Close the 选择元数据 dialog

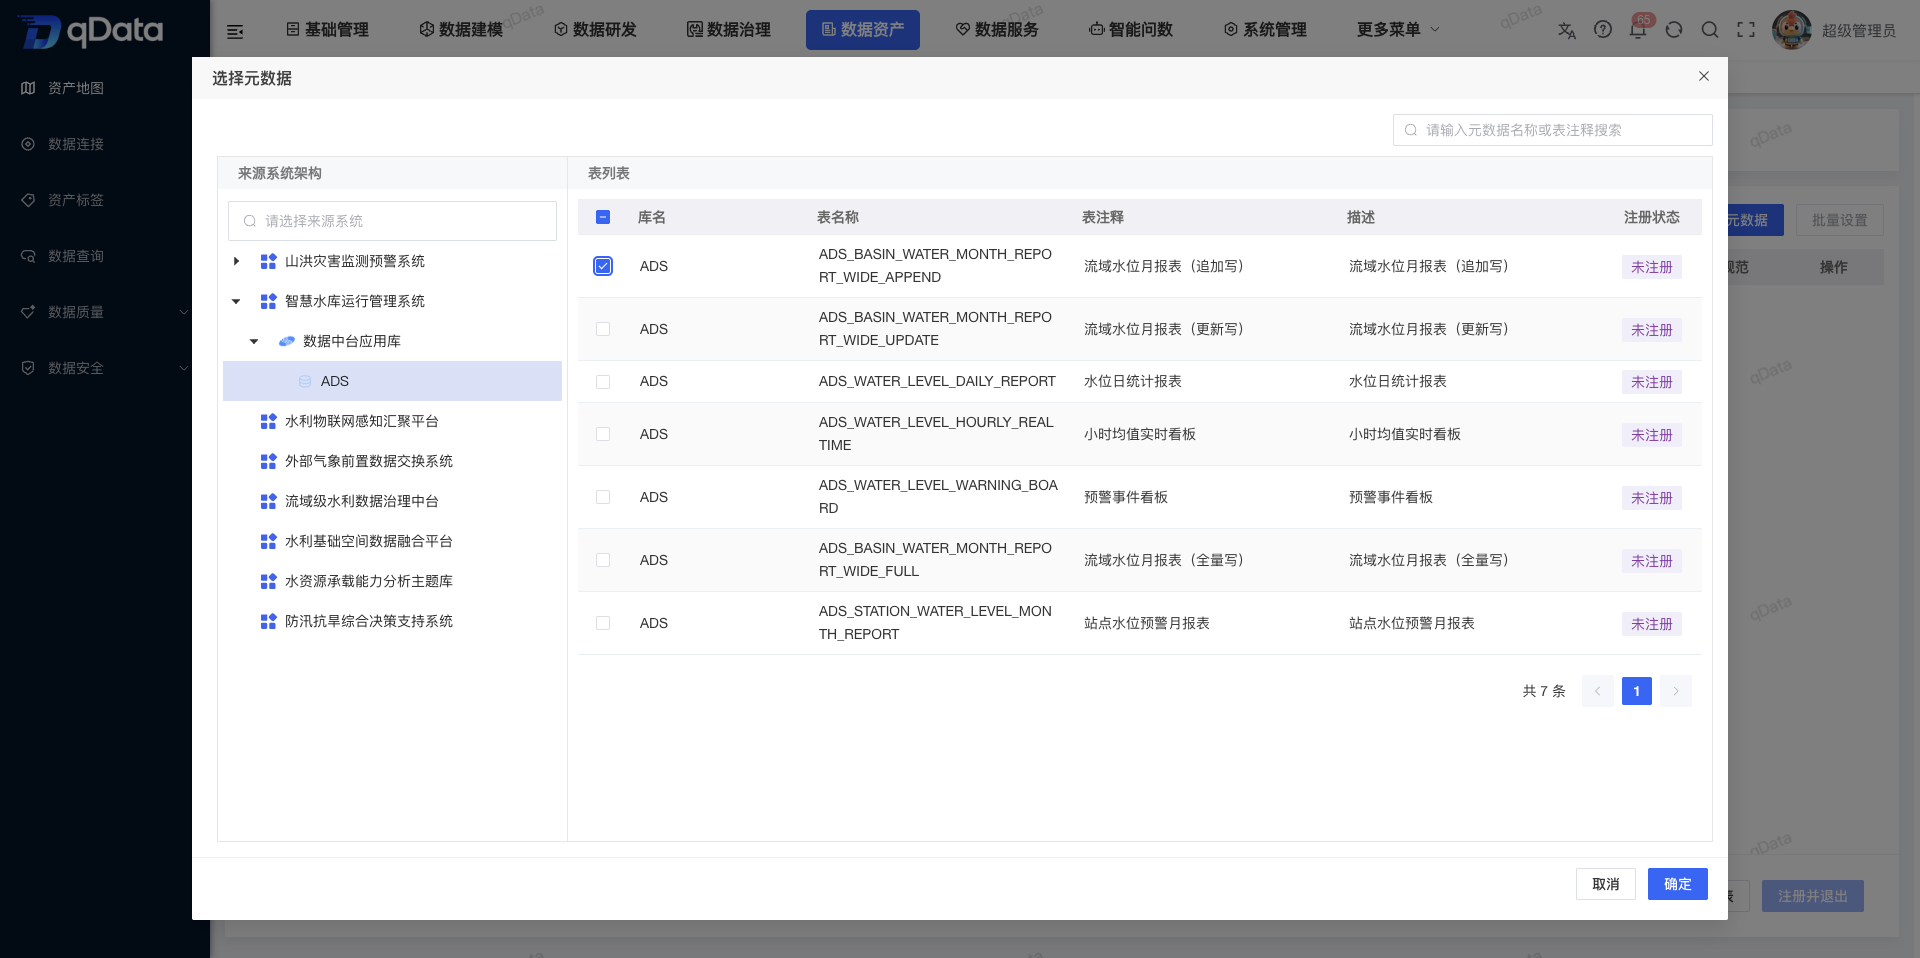1704,76
